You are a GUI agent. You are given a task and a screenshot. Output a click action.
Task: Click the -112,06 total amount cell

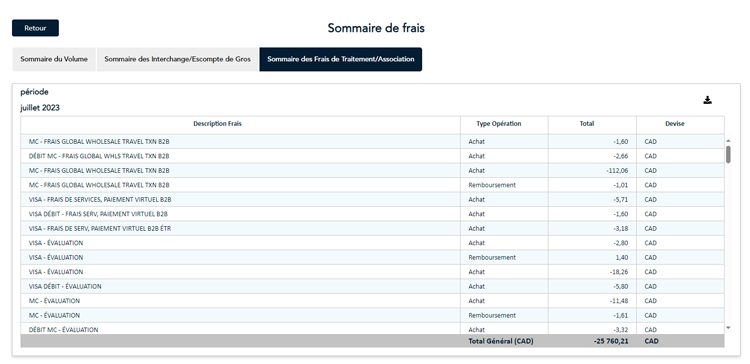[x=592, y=170]
